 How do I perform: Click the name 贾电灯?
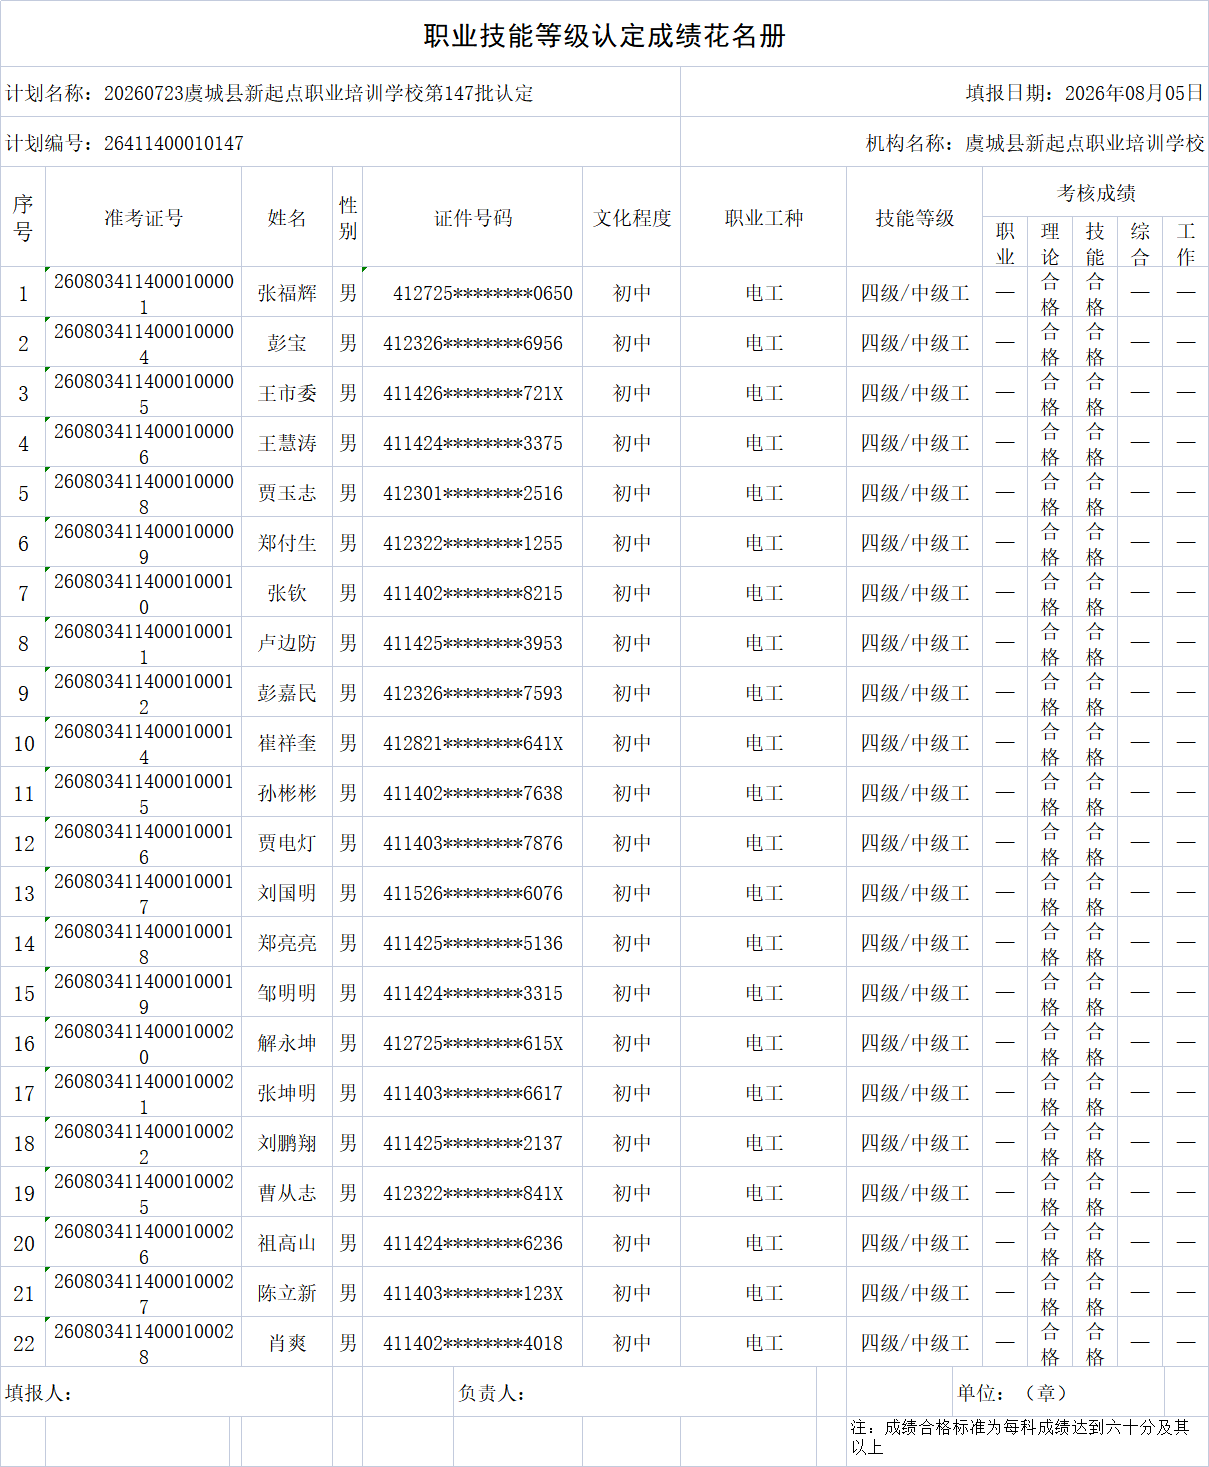click(x=287, y=843)
